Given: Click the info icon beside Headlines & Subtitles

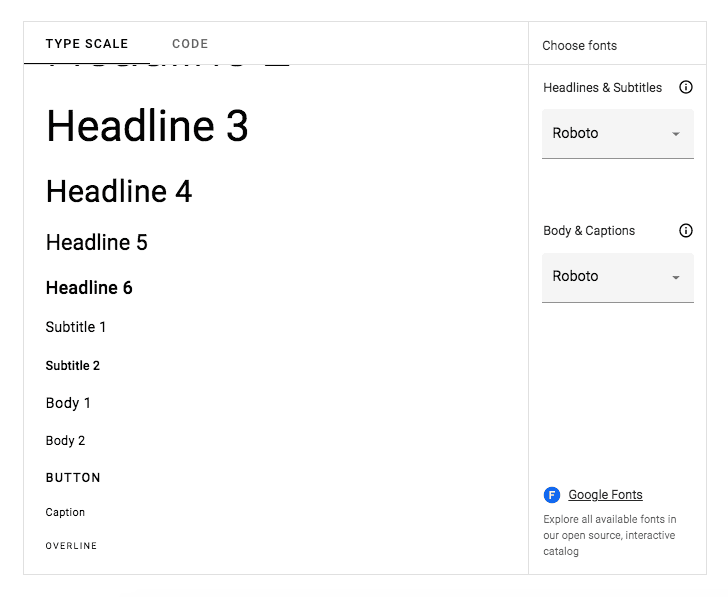Looking at the screenshot, I should (686, 88).
